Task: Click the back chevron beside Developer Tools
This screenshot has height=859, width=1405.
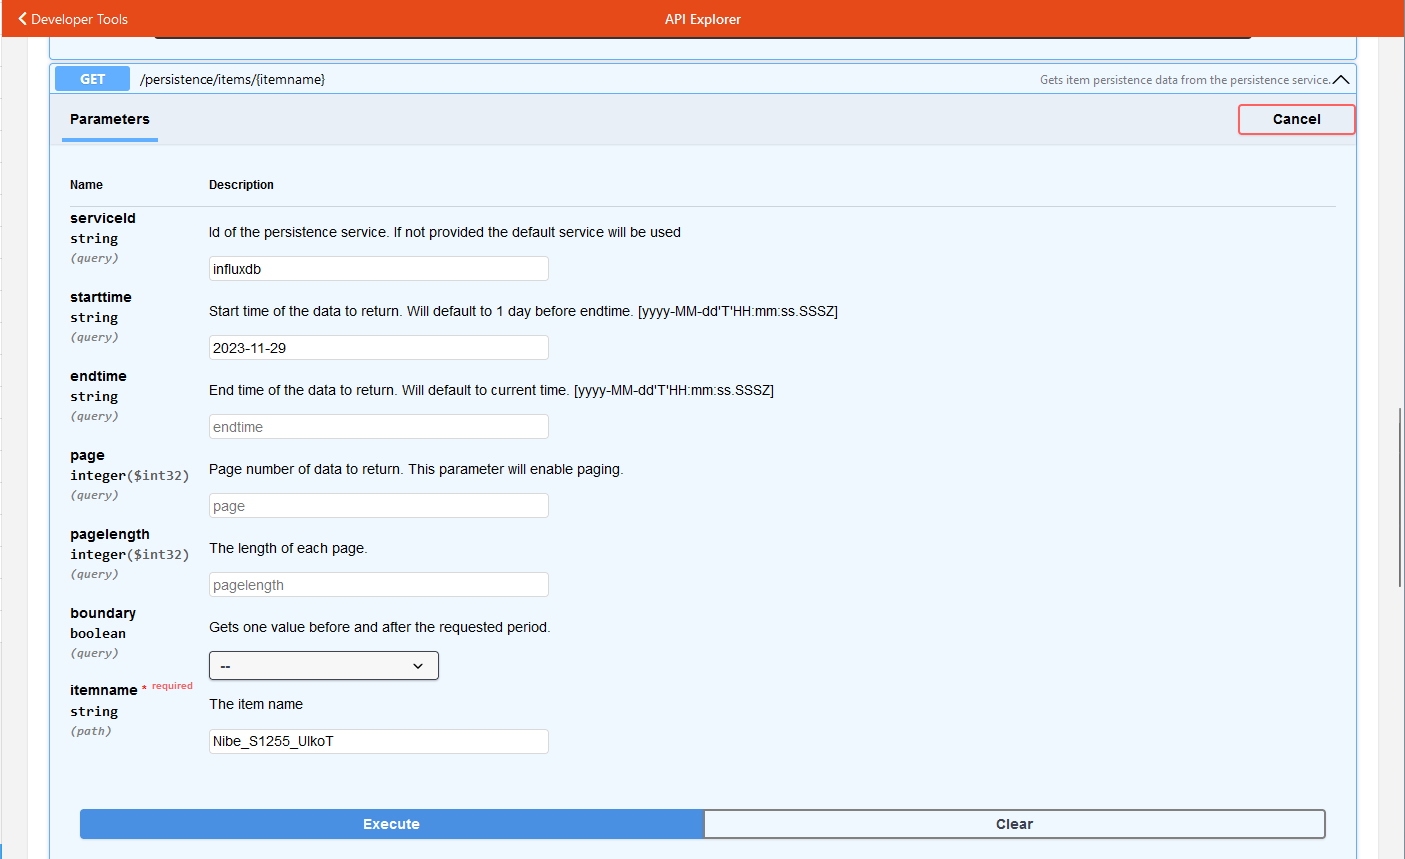Action: click(22, 18)
